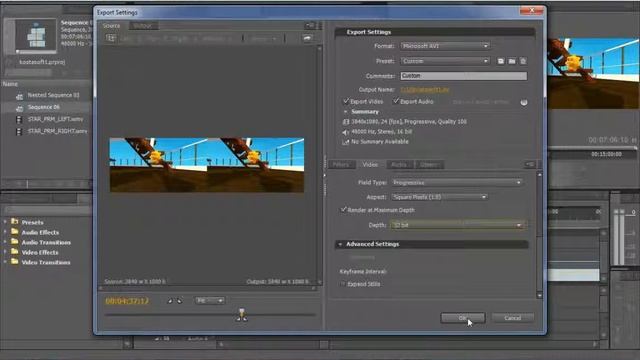Toggle the Export Video checkbox
The image size is (640, 360).
tap(346, 101)
